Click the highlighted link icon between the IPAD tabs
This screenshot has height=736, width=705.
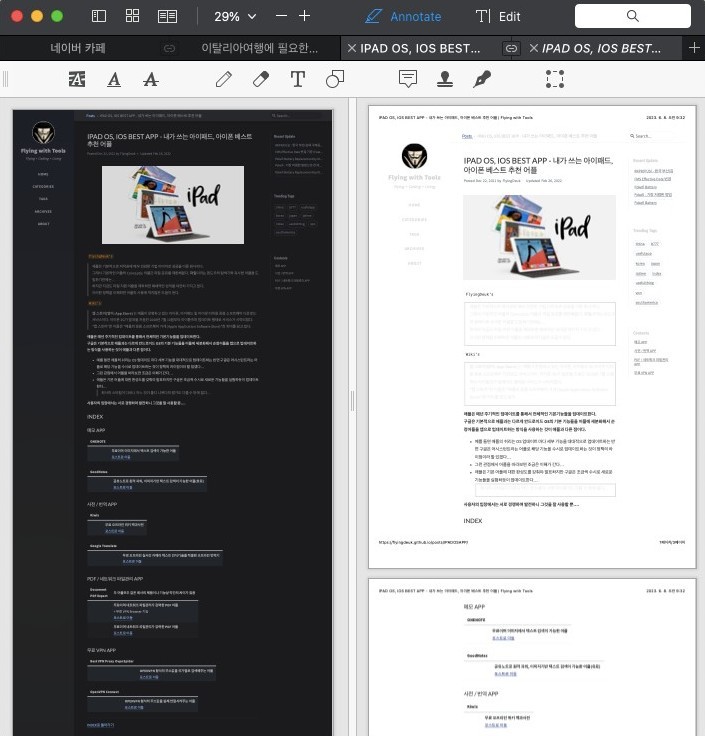click(x=511, y=48)
